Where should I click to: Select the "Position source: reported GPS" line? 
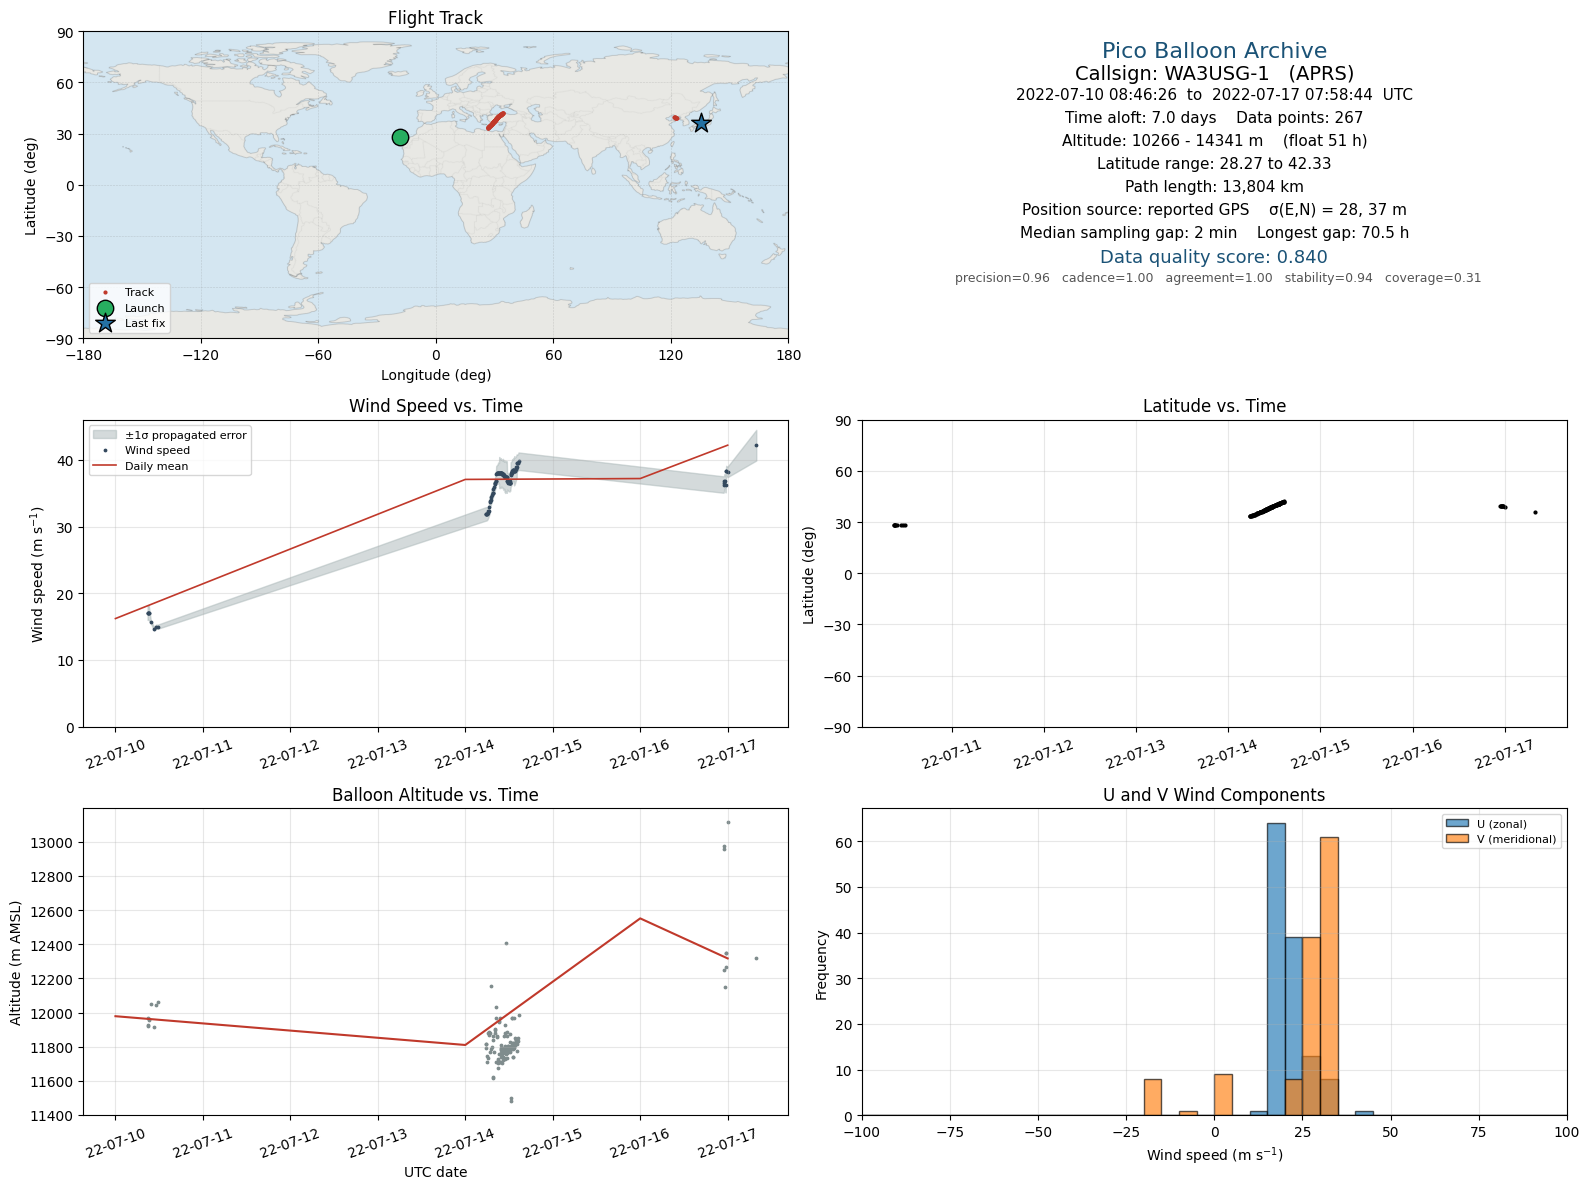[1214, 210]
